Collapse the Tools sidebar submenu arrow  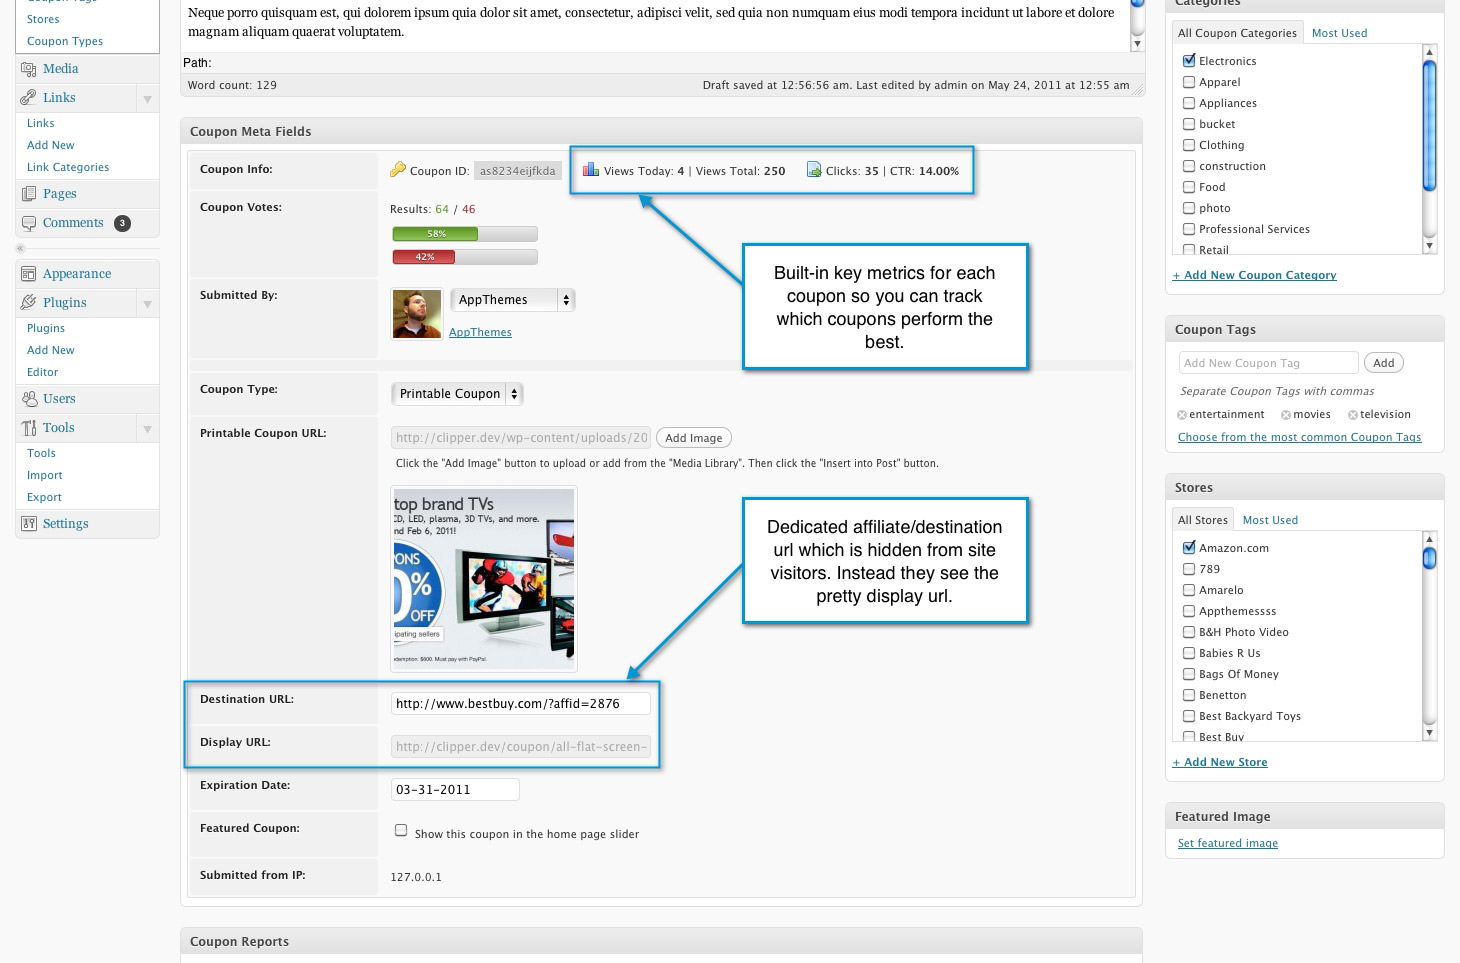tap(147, 429)
